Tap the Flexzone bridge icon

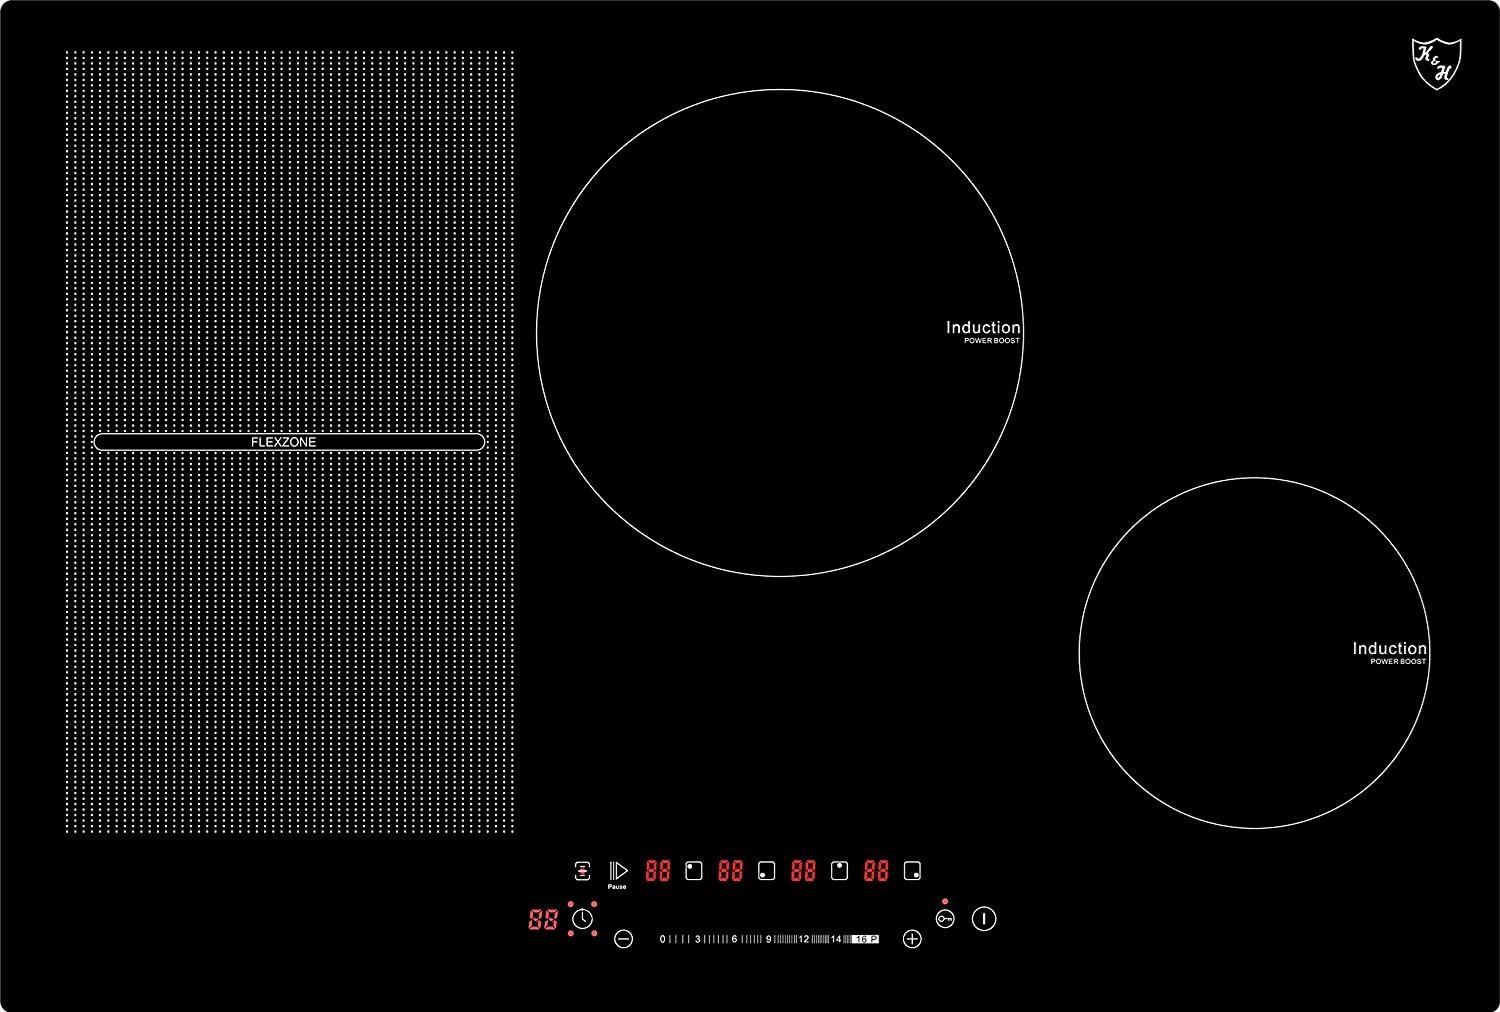[x=582, y=871]
